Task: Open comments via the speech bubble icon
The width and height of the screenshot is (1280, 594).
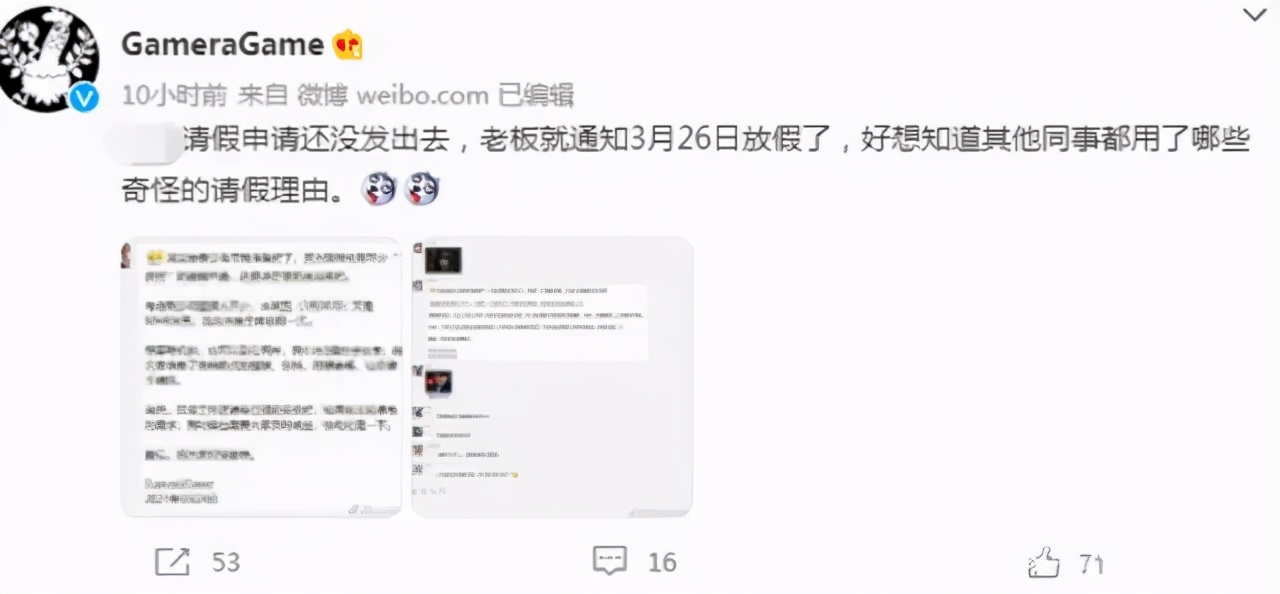Action: (610, 561)
